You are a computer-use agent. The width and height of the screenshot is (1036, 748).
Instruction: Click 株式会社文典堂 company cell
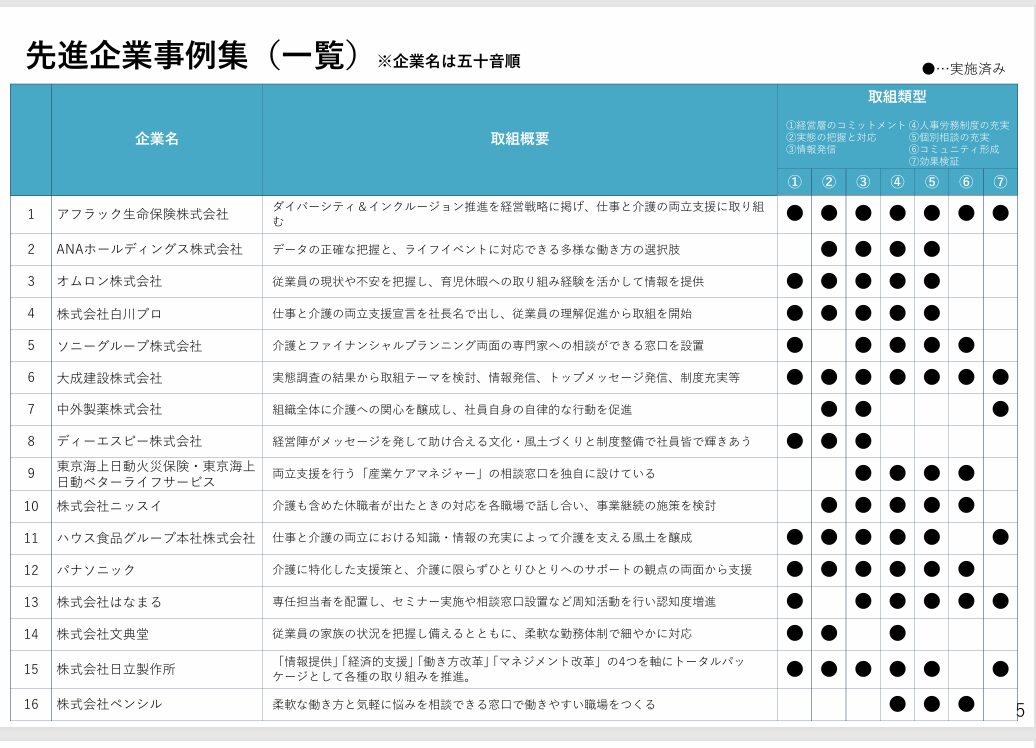point(102,634)
